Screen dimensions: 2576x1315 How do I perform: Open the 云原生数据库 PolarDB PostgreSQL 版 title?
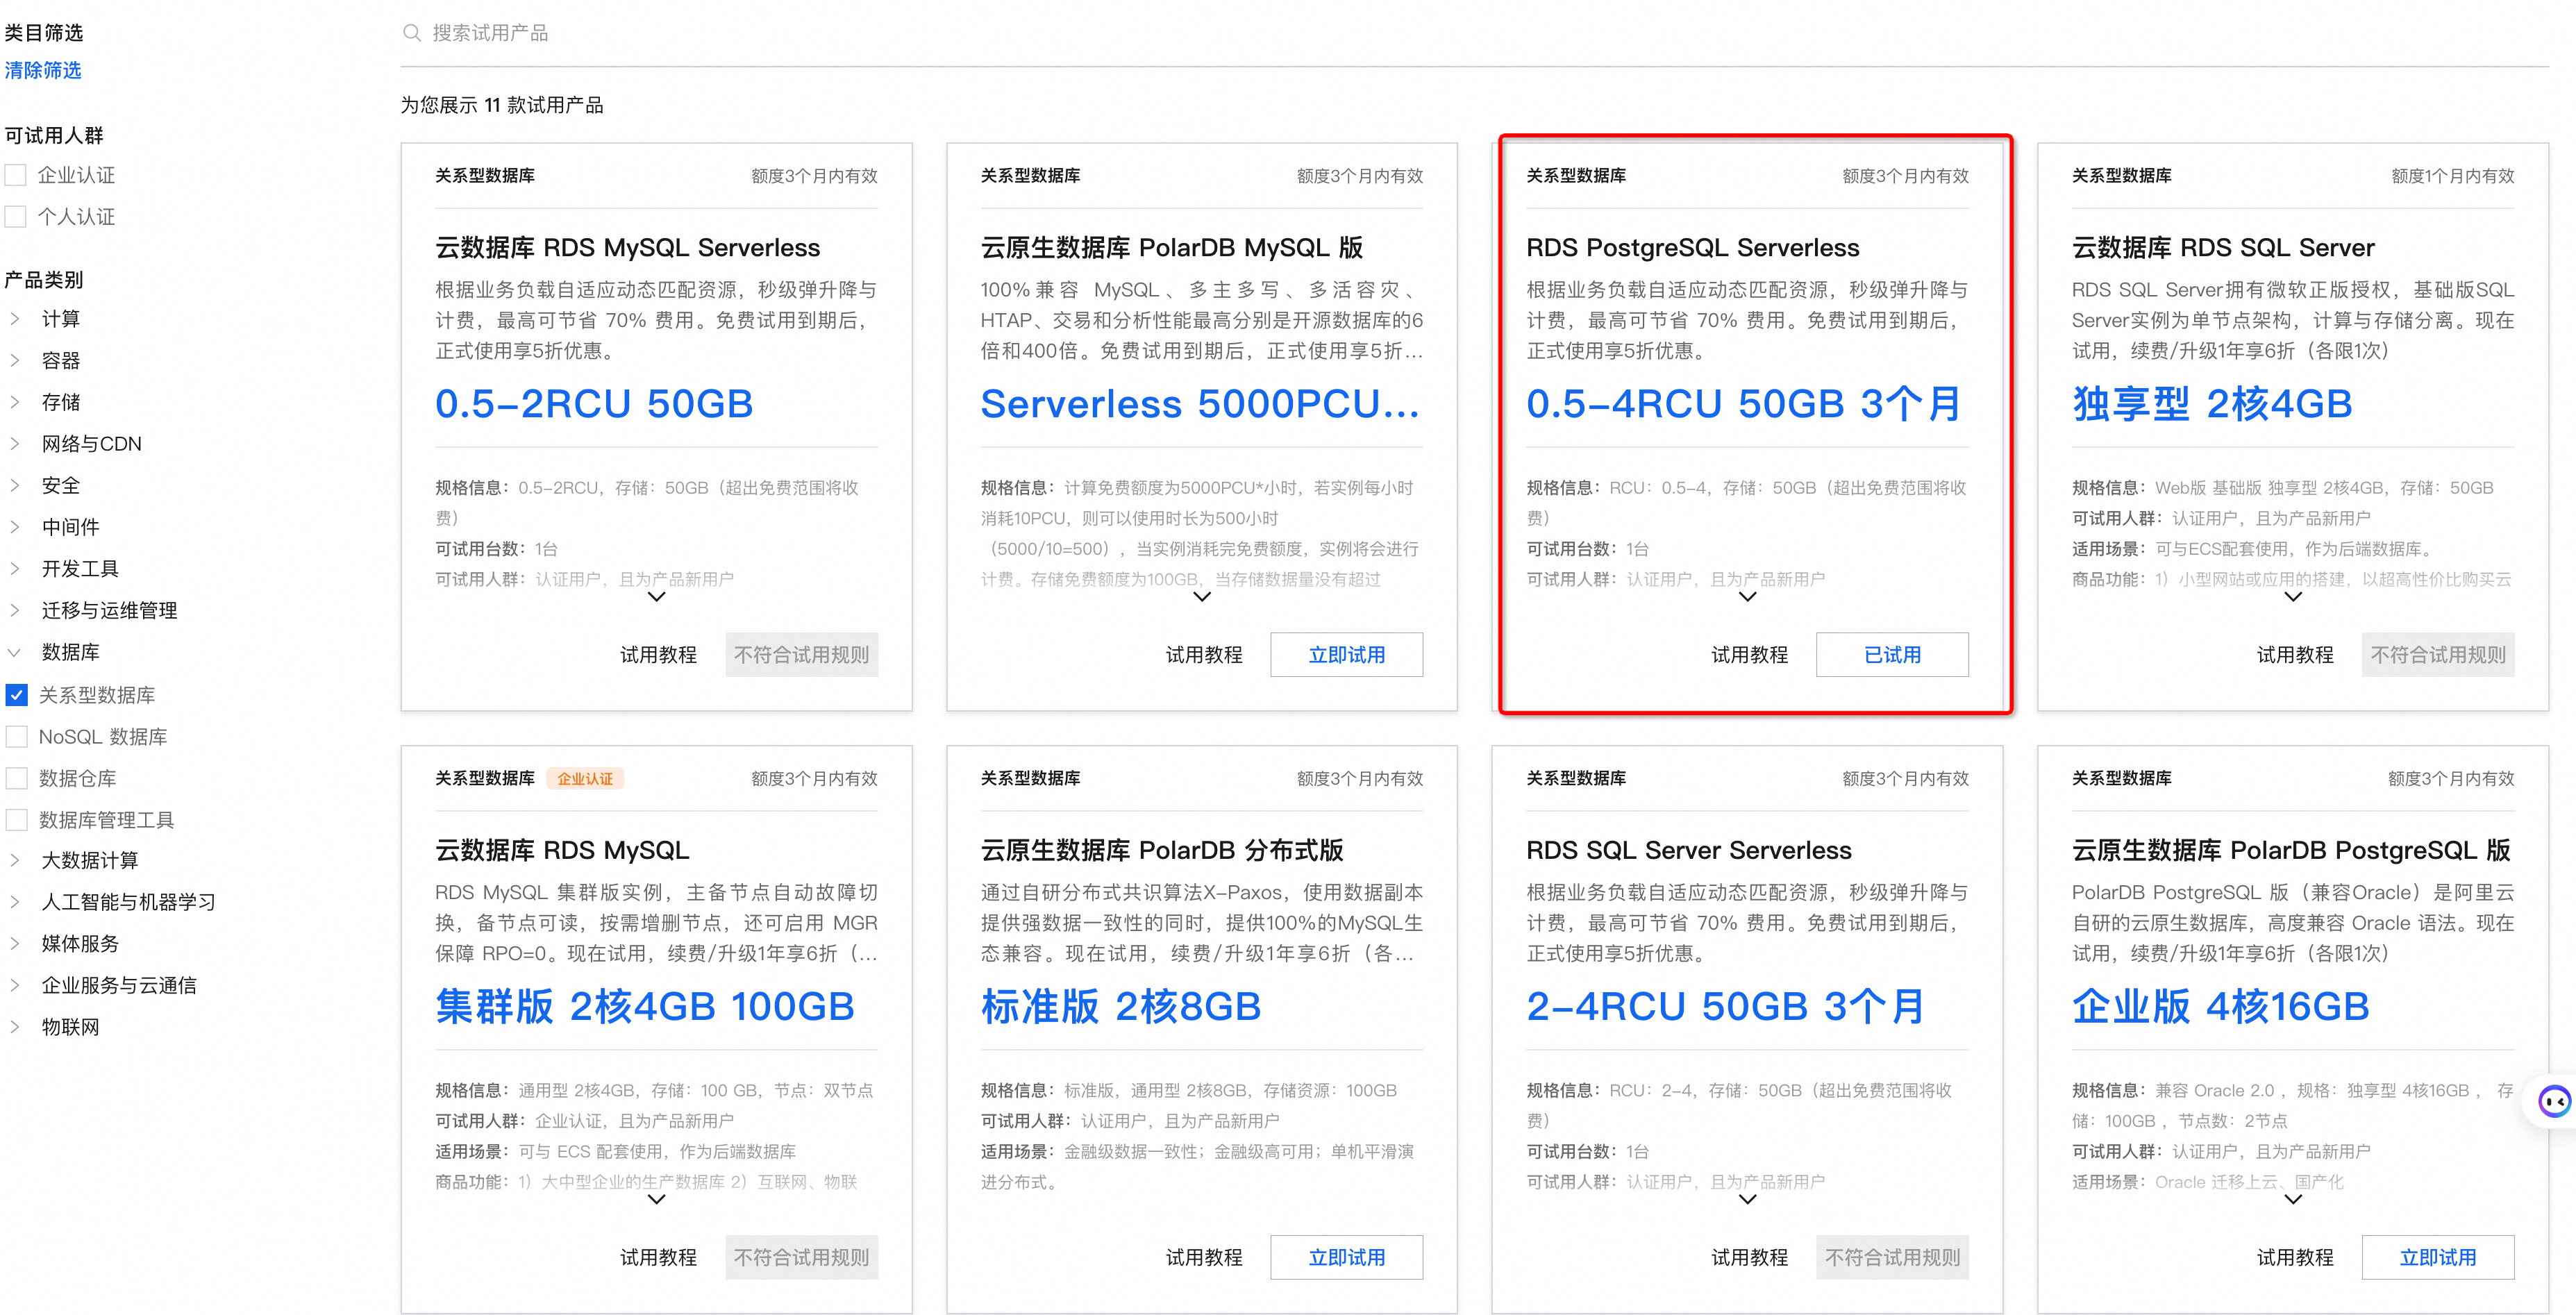click(x=2290, y=850)
